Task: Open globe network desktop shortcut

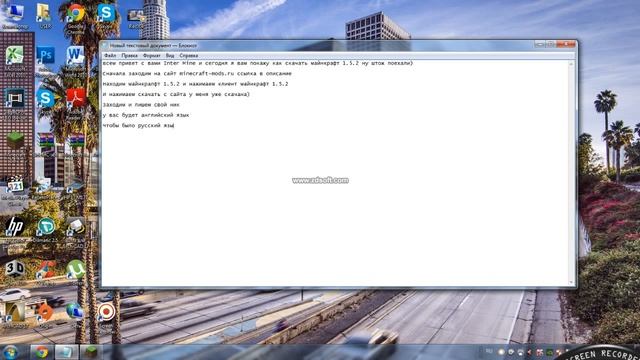Action: [x=75, y=311]
